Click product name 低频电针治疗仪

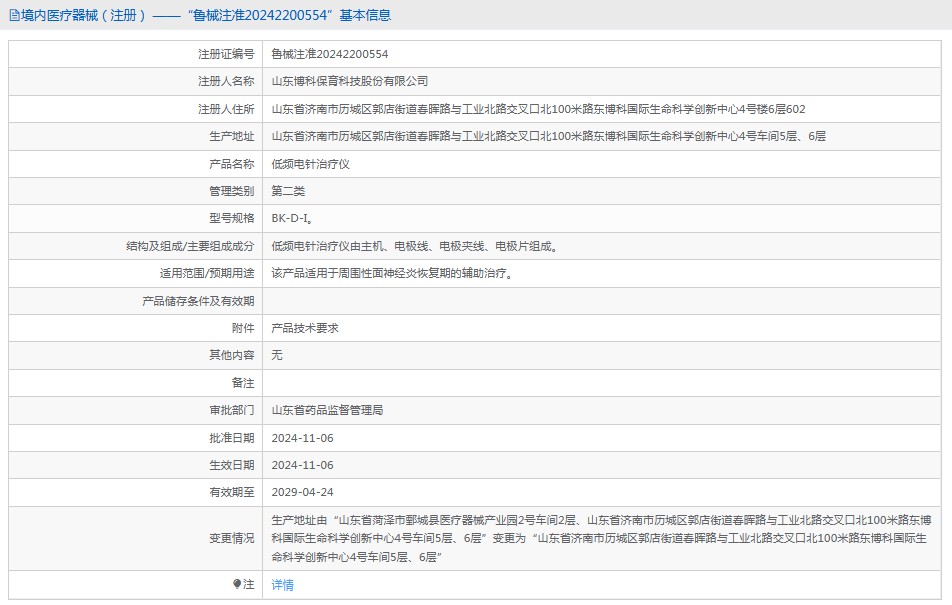pyautogui.click(x=310, y=164)
